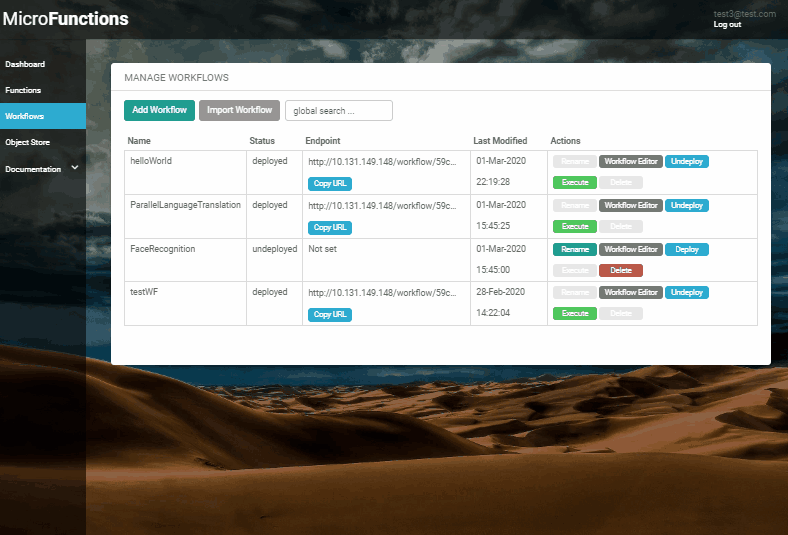Click ParallelLanguageTranslation endpoint URL text
Viewport: 788px width, 535px height.
382,205
